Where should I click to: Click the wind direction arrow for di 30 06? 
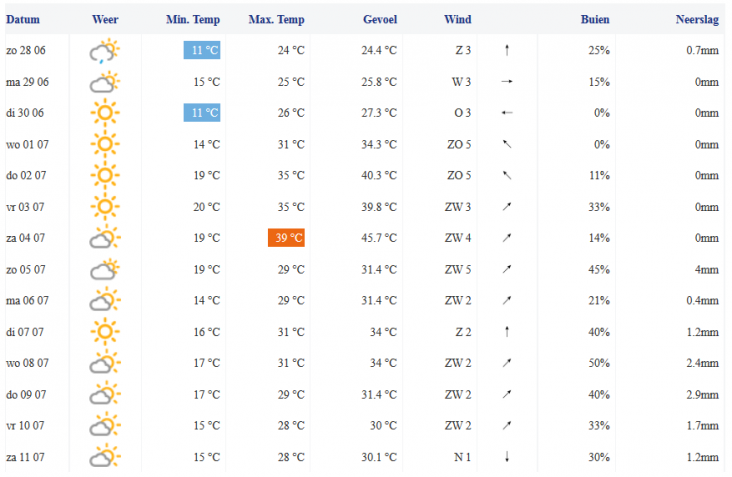tap(507, 113)
